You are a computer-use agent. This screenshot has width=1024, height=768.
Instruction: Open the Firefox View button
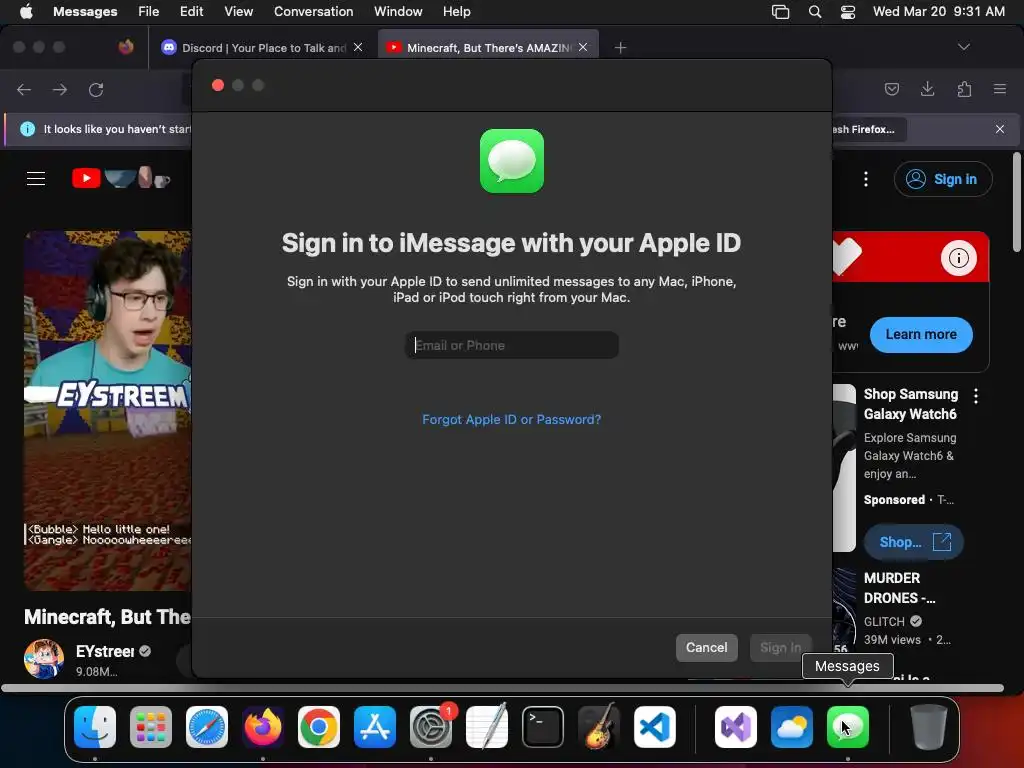126,47
